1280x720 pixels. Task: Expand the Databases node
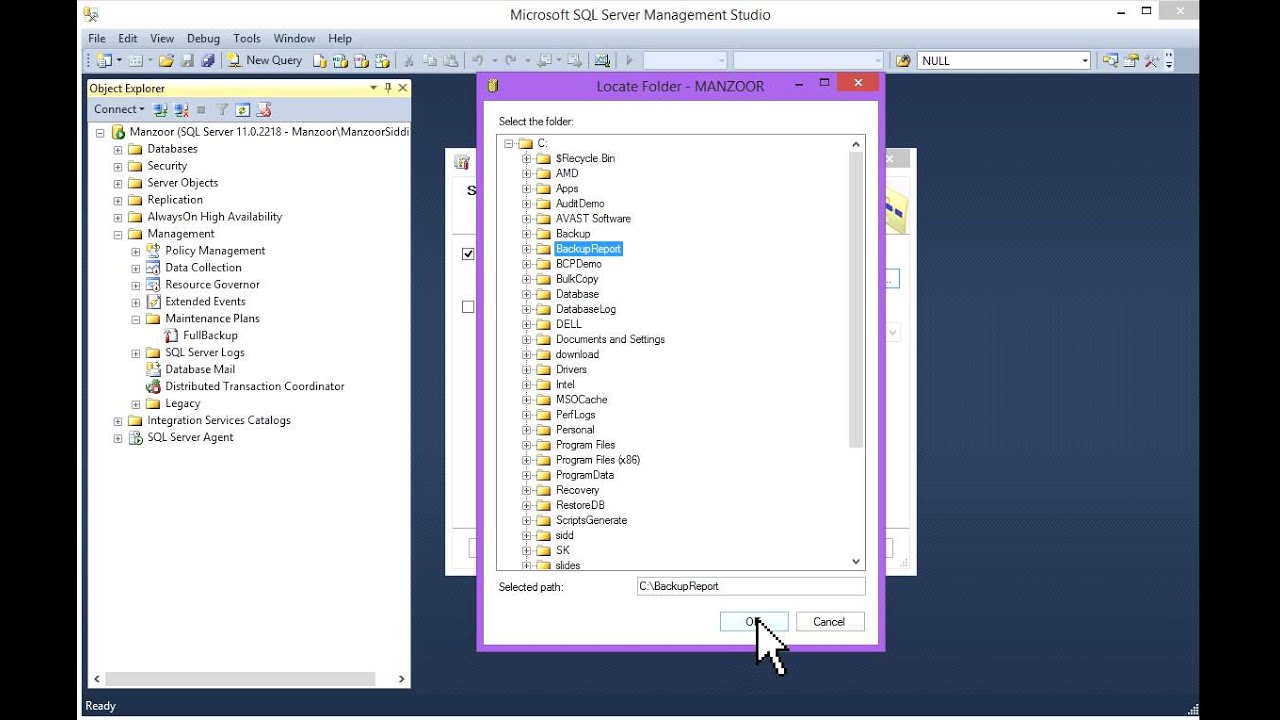click(x=118, y=149)
